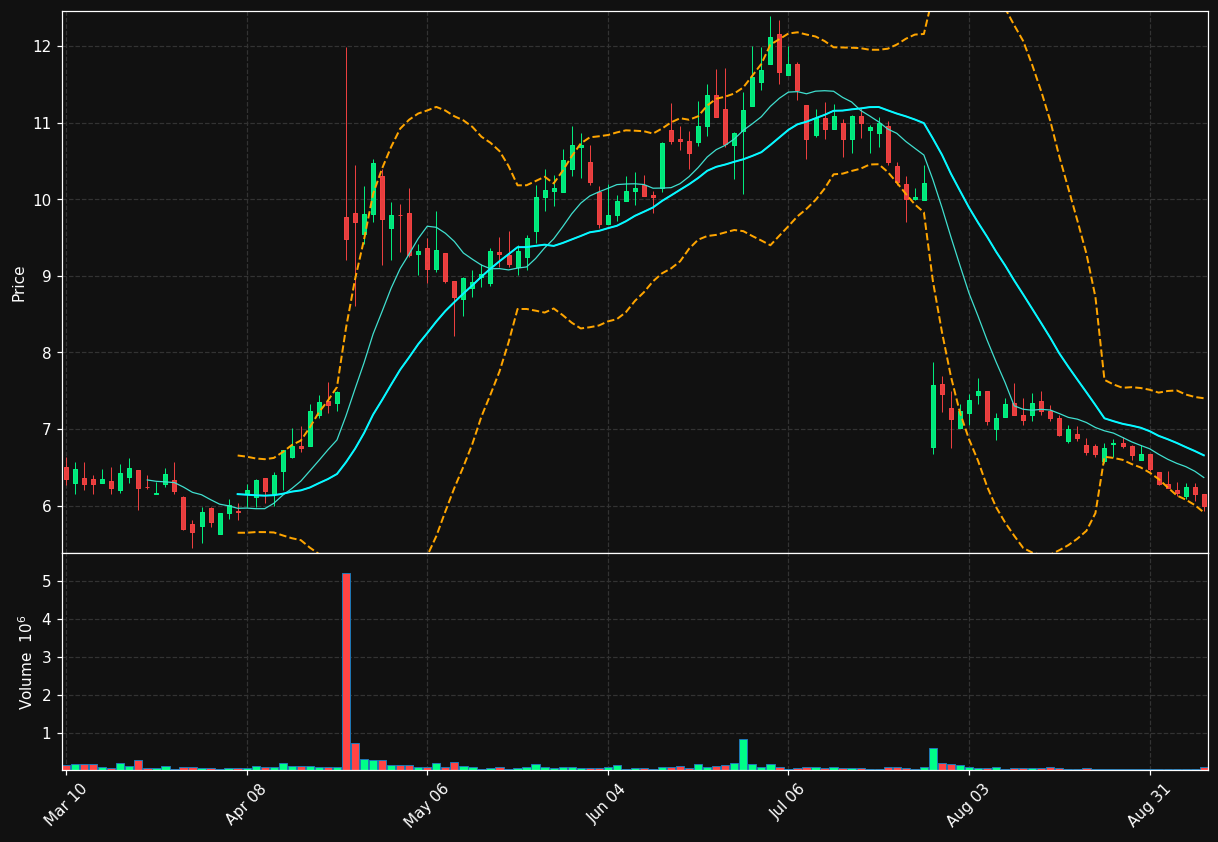Click the volume axis value 2
The height and width of the screenshot is (842, 1218).
pos(48,695)
